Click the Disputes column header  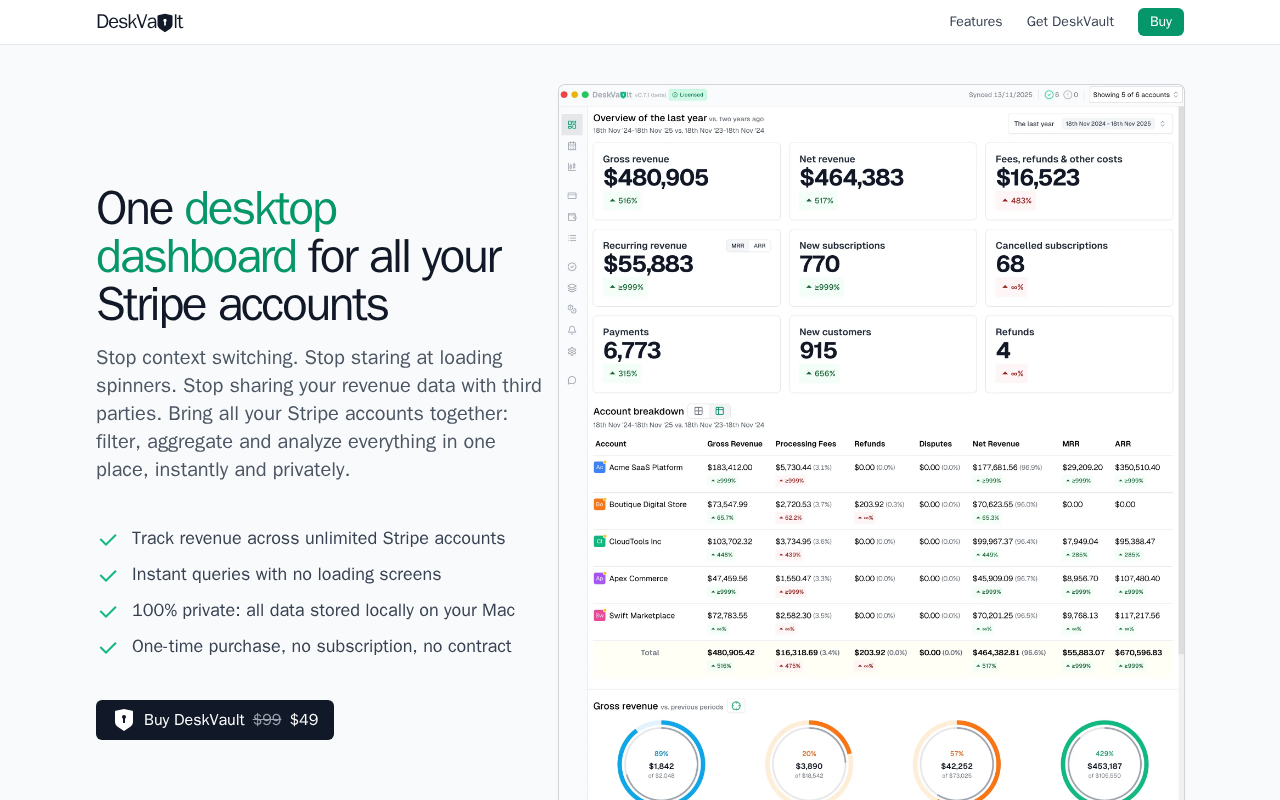tap(936, 444)
